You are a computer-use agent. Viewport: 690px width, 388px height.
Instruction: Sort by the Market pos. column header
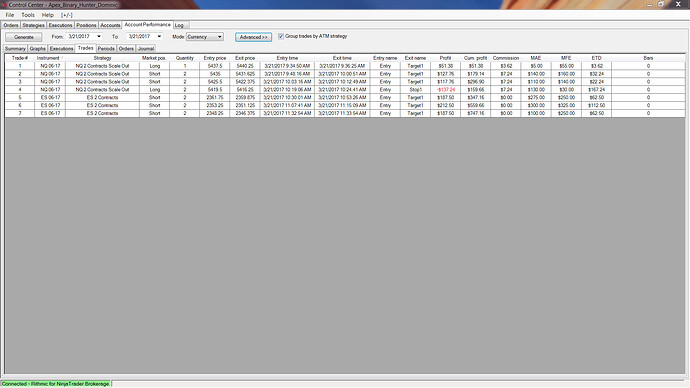click(154, 58)
